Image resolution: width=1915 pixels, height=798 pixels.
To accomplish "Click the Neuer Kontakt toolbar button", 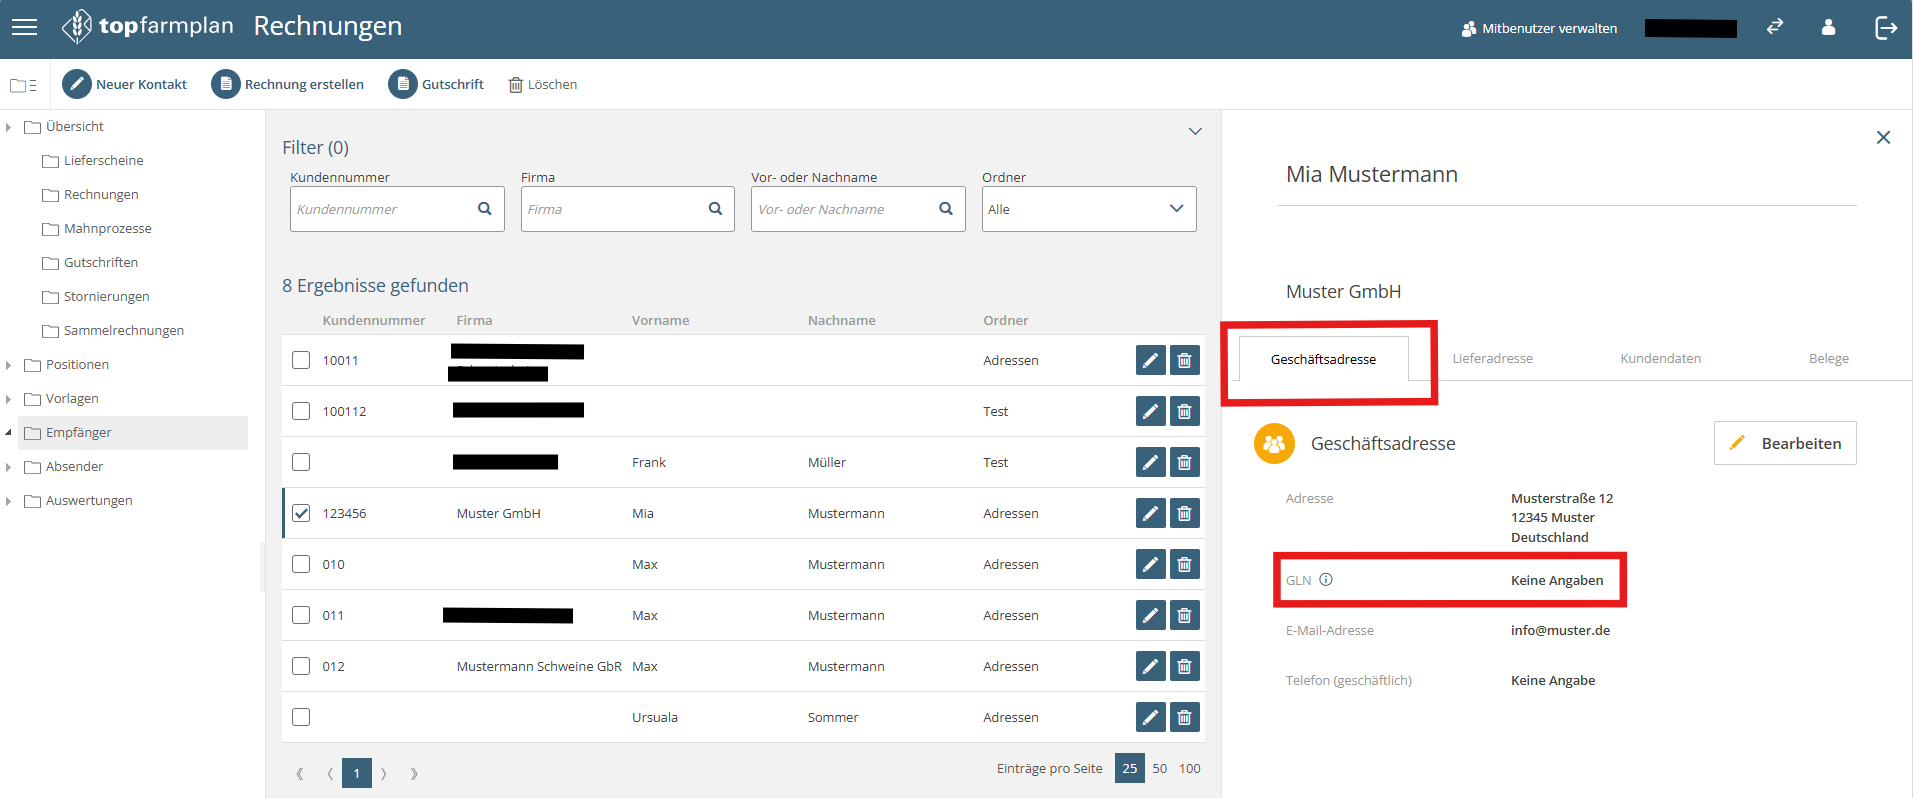I will point(125,84).
